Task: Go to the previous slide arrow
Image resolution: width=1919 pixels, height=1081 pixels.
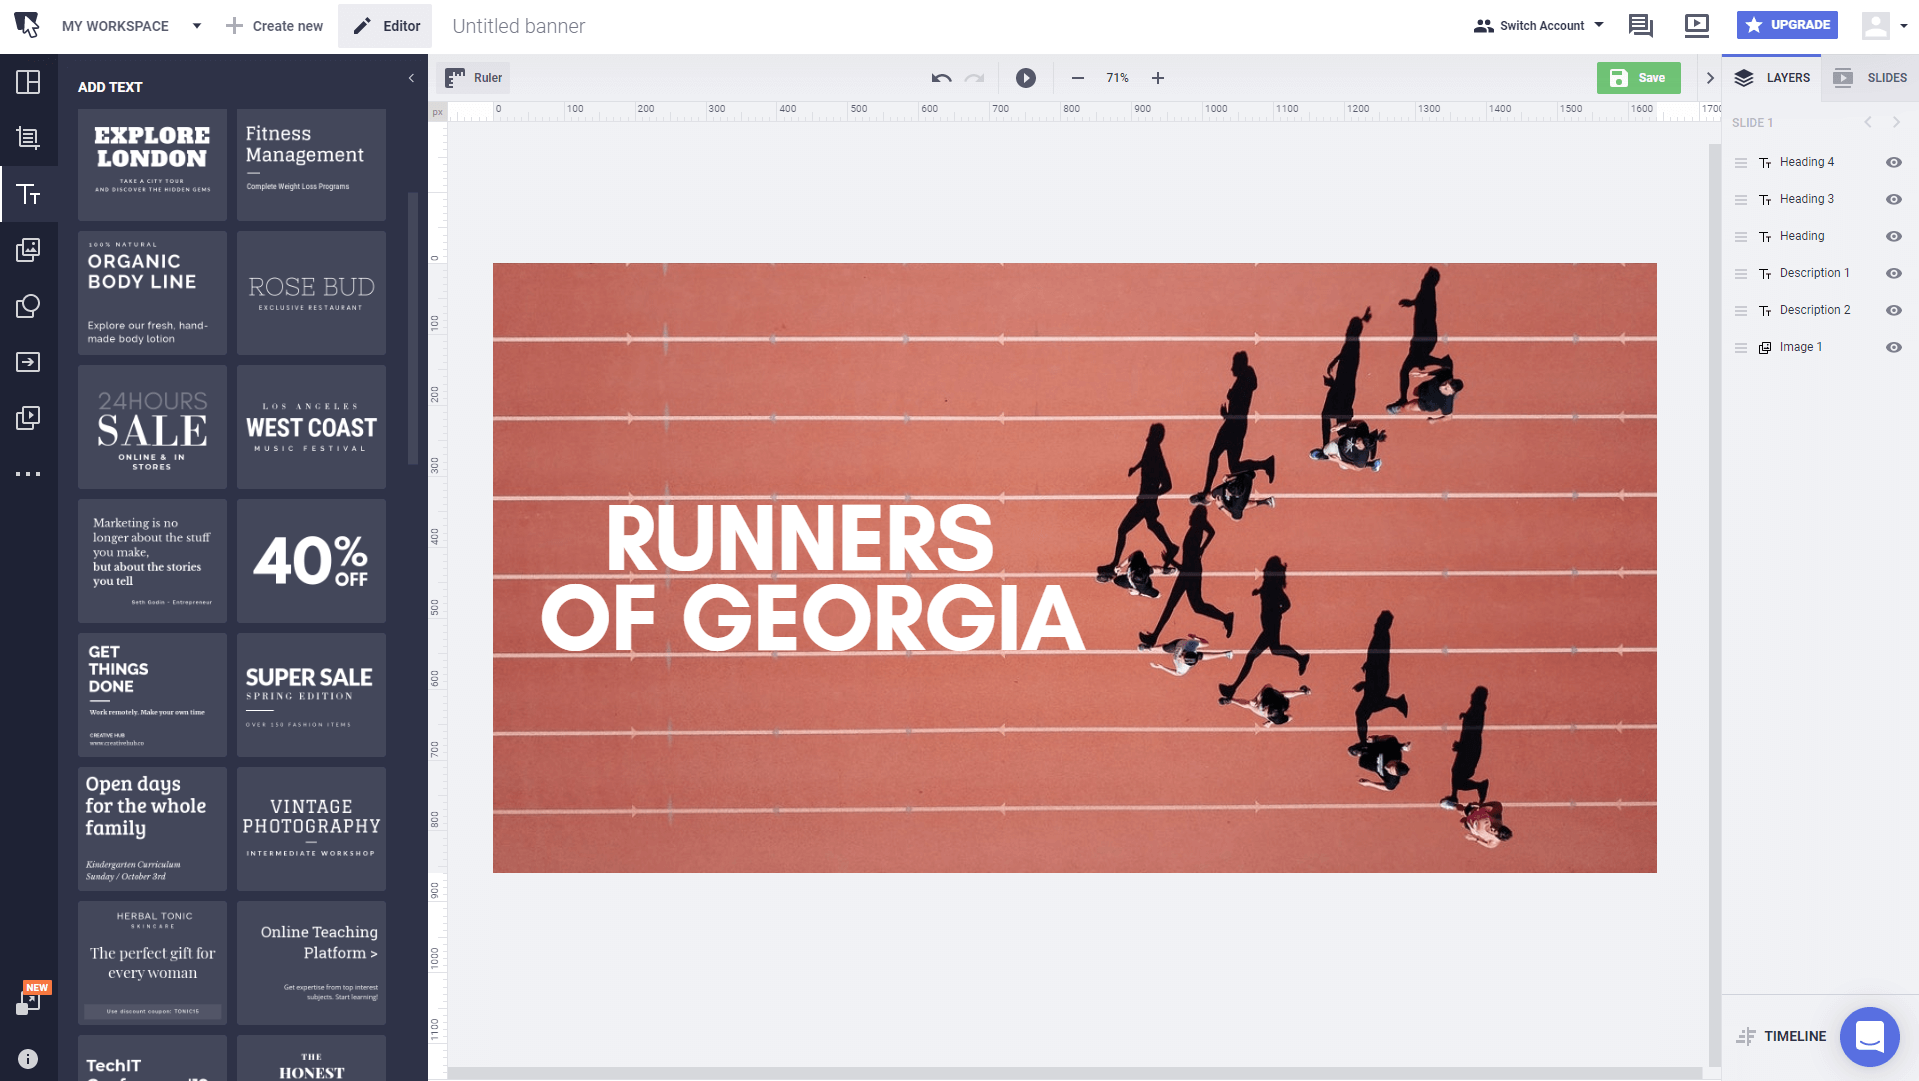Action: tap(1868, 122)
